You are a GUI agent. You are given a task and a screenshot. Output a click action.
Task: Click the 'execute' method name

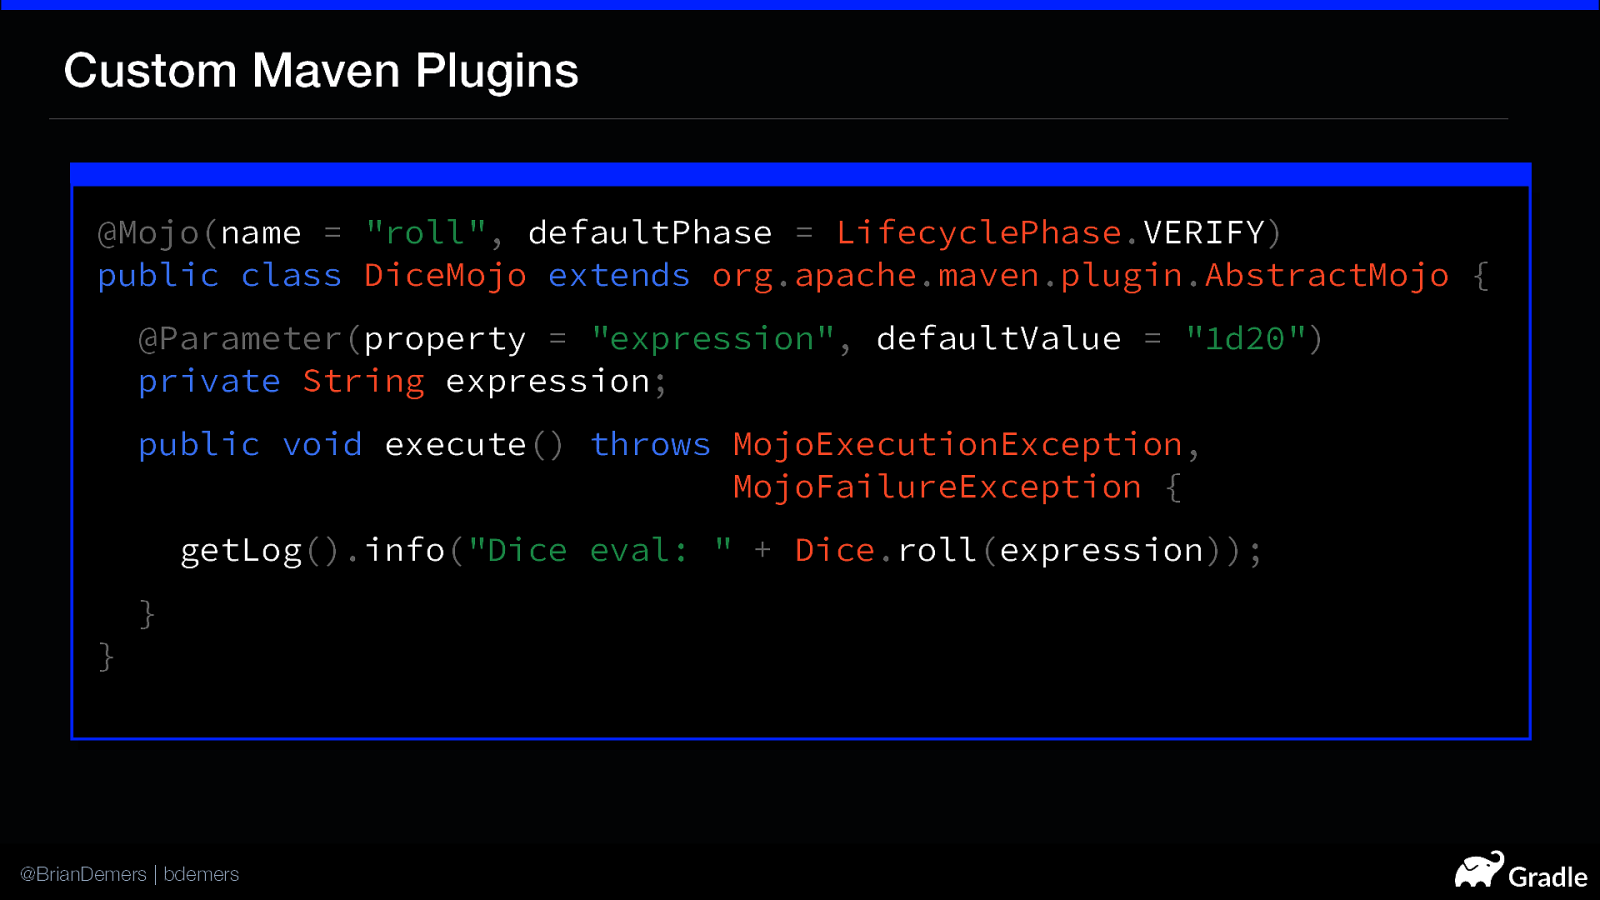click(x=456, y=445)
